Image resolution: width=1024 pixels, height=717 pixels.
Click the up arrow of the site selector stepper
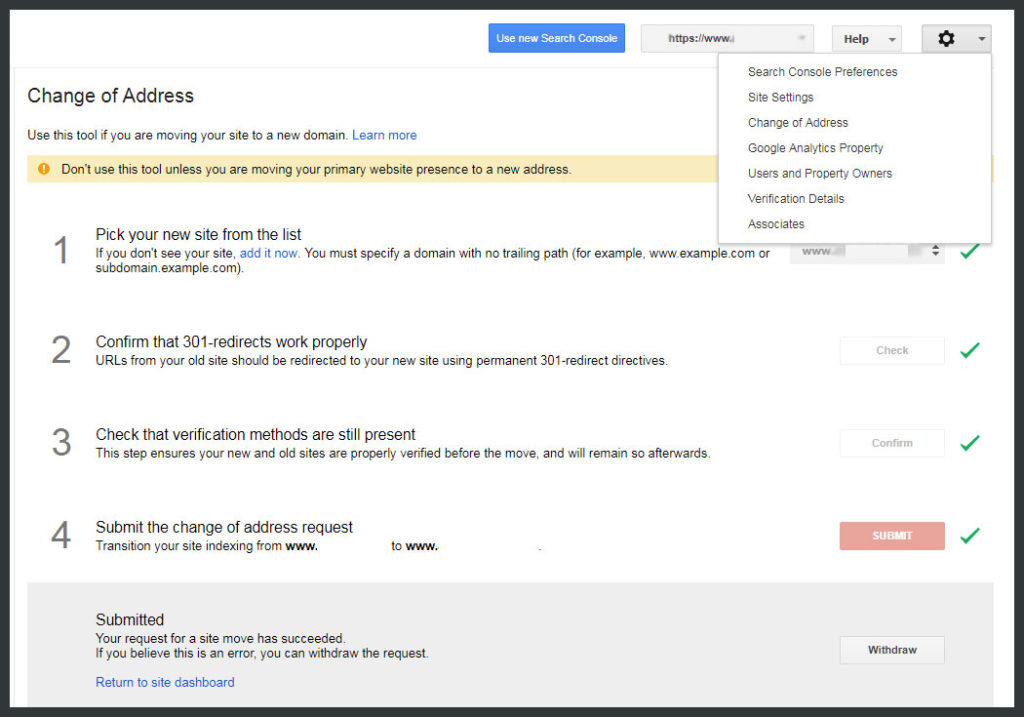point(937,247)
